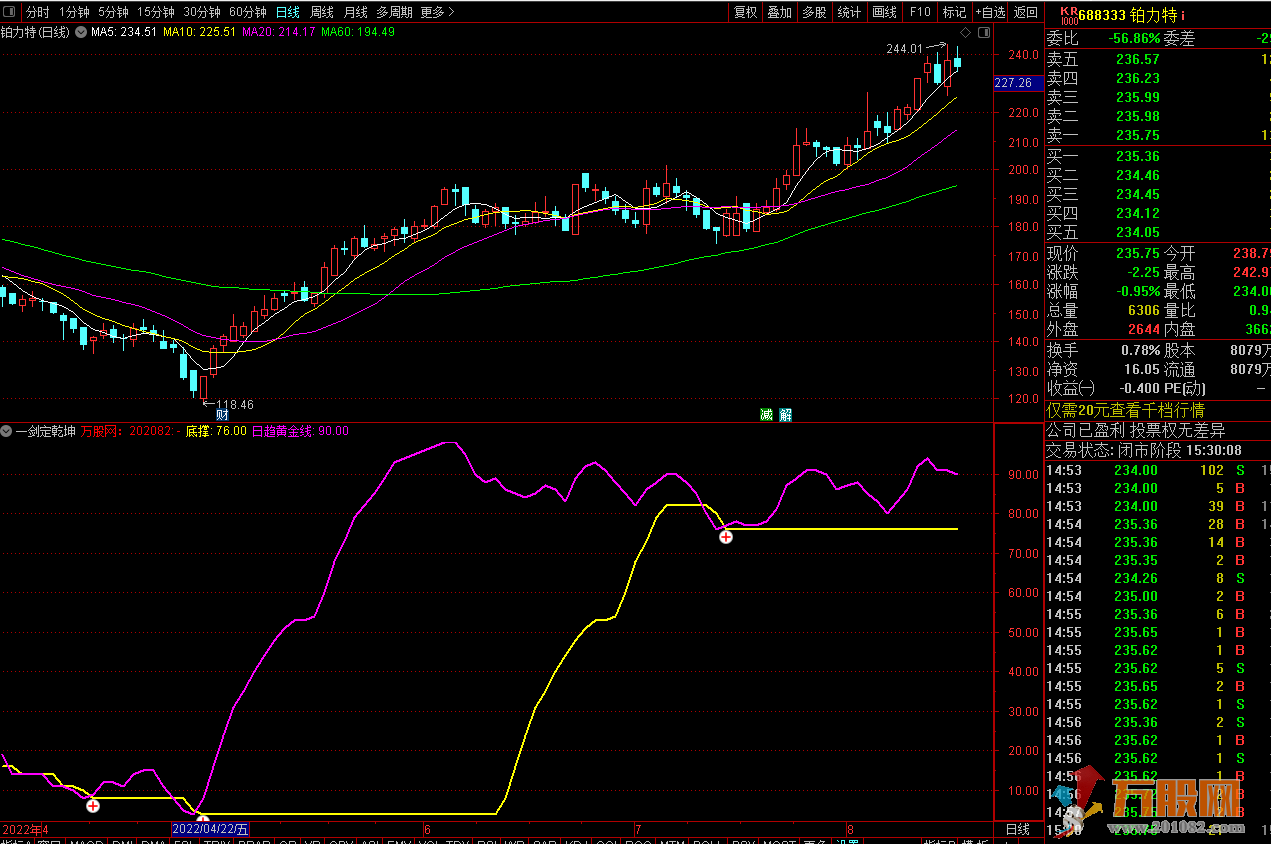Image resolution: width=1271 pixels, height=844 pixels.
Task: Open the 30分钟 period tab
Action: tap(202, 12)
